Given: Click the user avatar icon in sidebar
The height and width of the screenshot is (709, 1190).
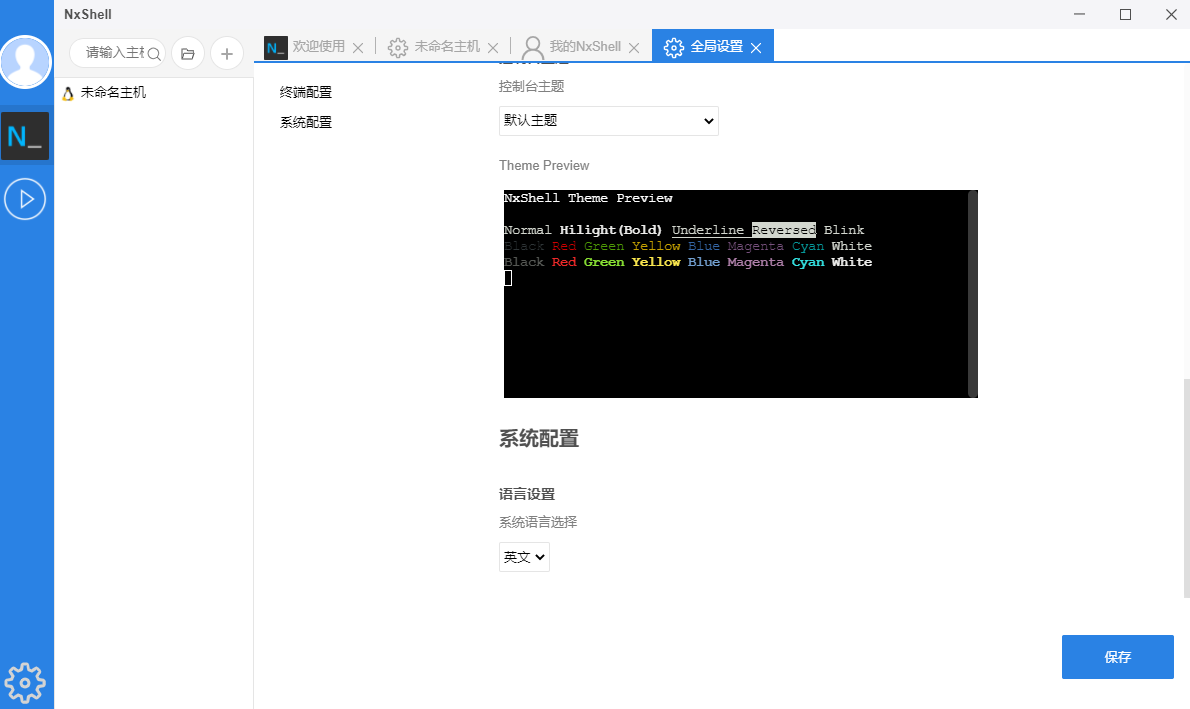Looking at the screenshot, I should tap(26, 62).
